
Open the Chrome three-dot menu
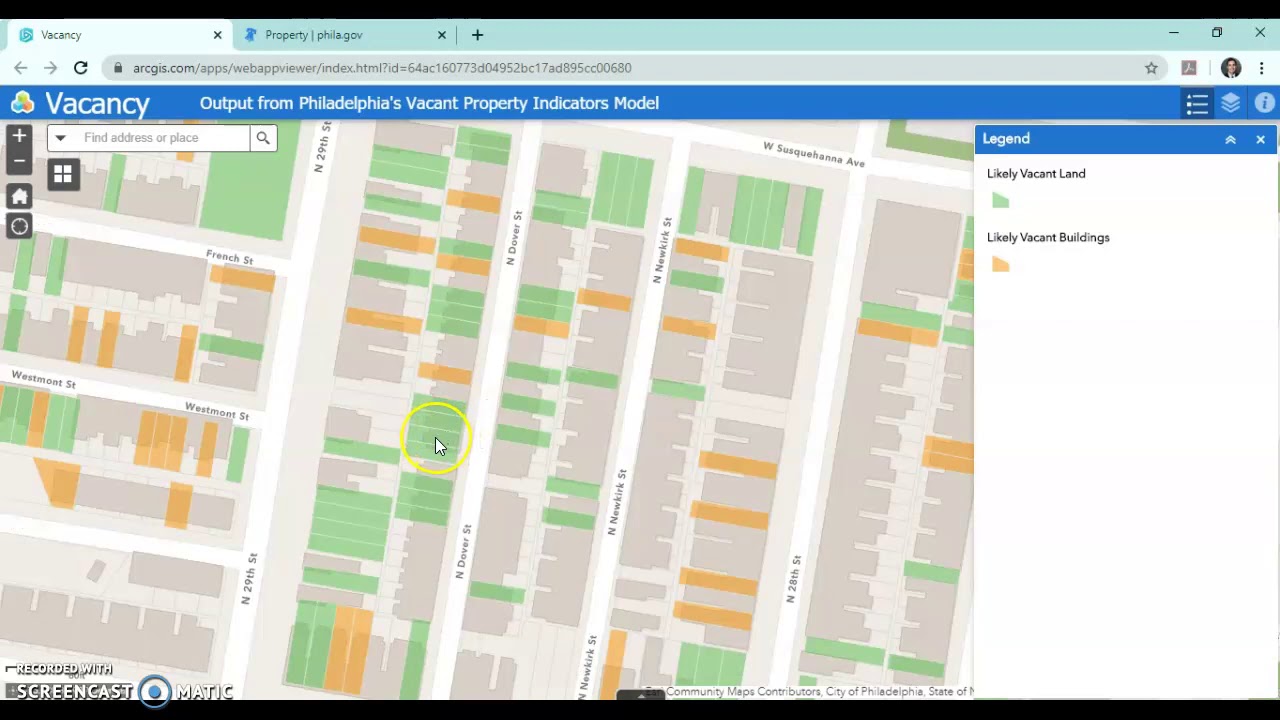1262,68
